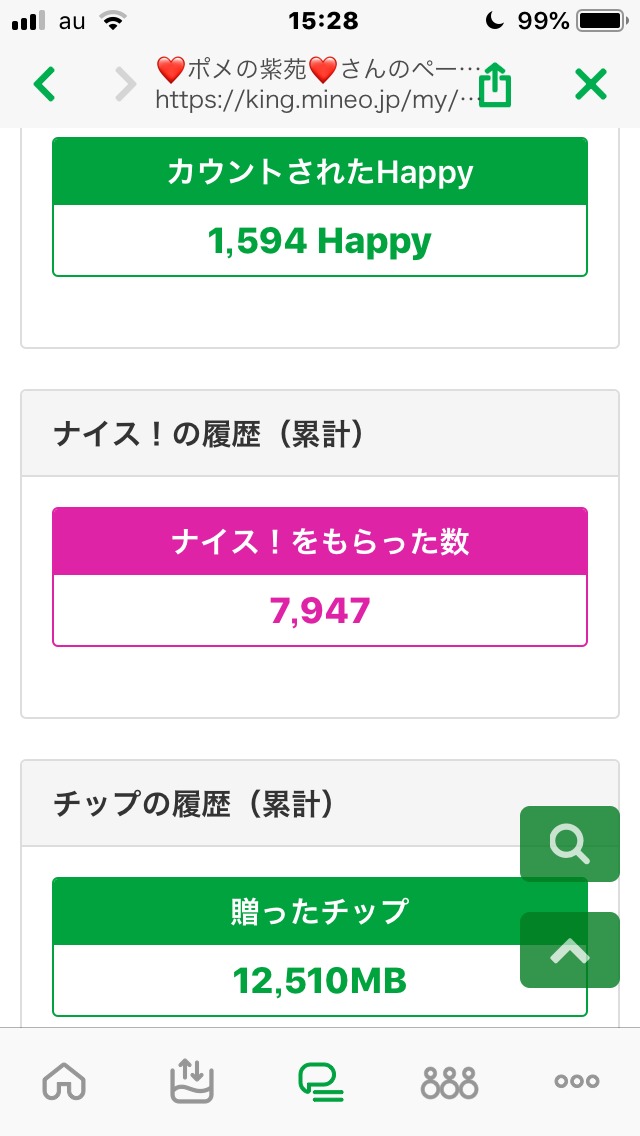Image resolution: width=640 pixels, height=1136 pixels.
Task: Tap the 贈ったチップ green header
Action: [x=320, y=912]
